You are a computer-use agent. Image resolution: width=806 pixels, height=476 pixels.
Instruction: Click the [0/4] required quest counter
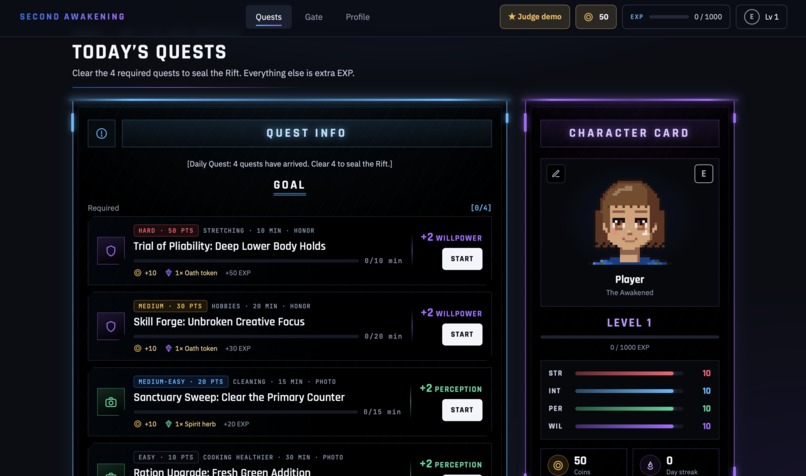(x=481, y=208)
